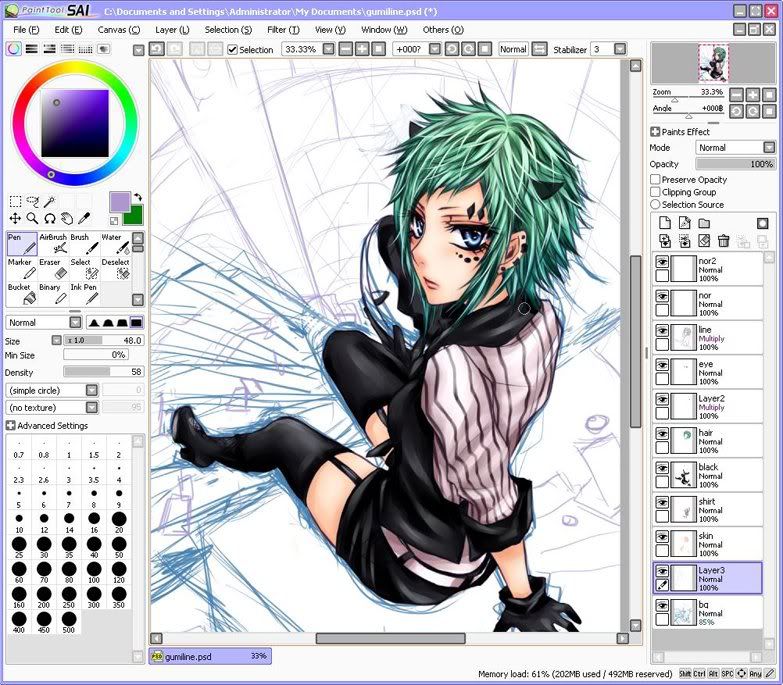Open the Layer menu
The height and width of the screenshot is (685, 783).
click(172, 29)
